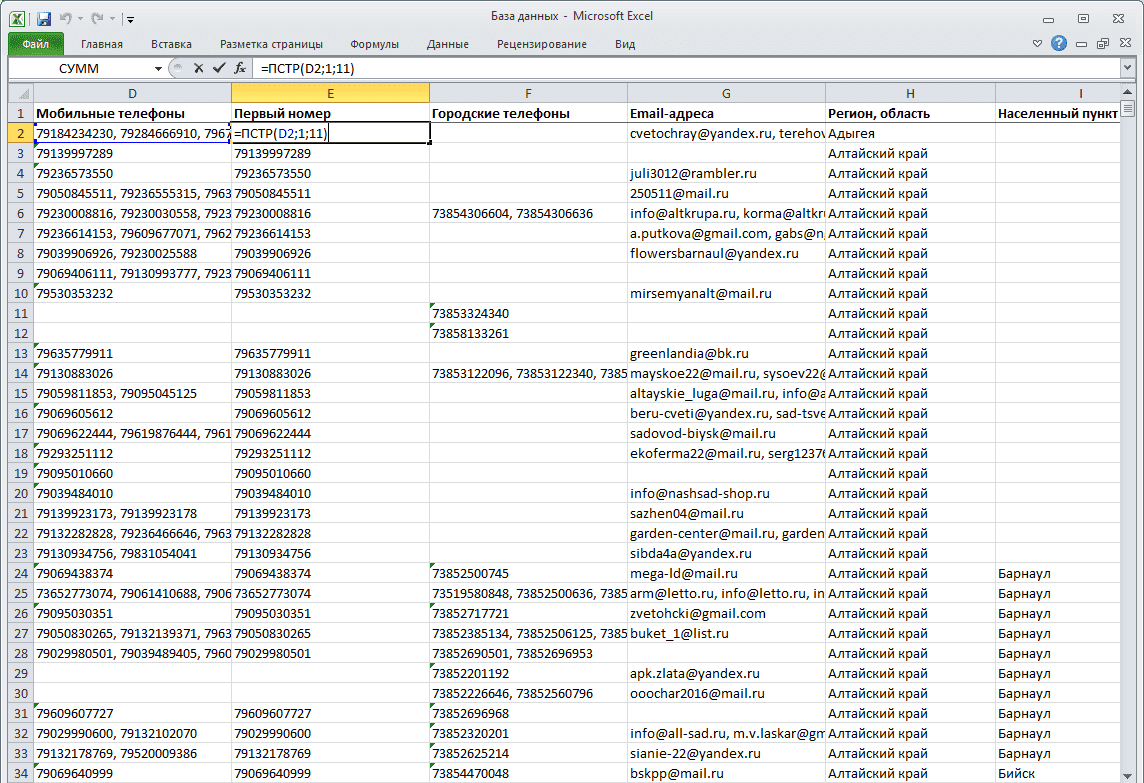Click the cell with 73854306604, 73854306636
The height and width of the screenshot is (783, 1144).
pos(528,214)
